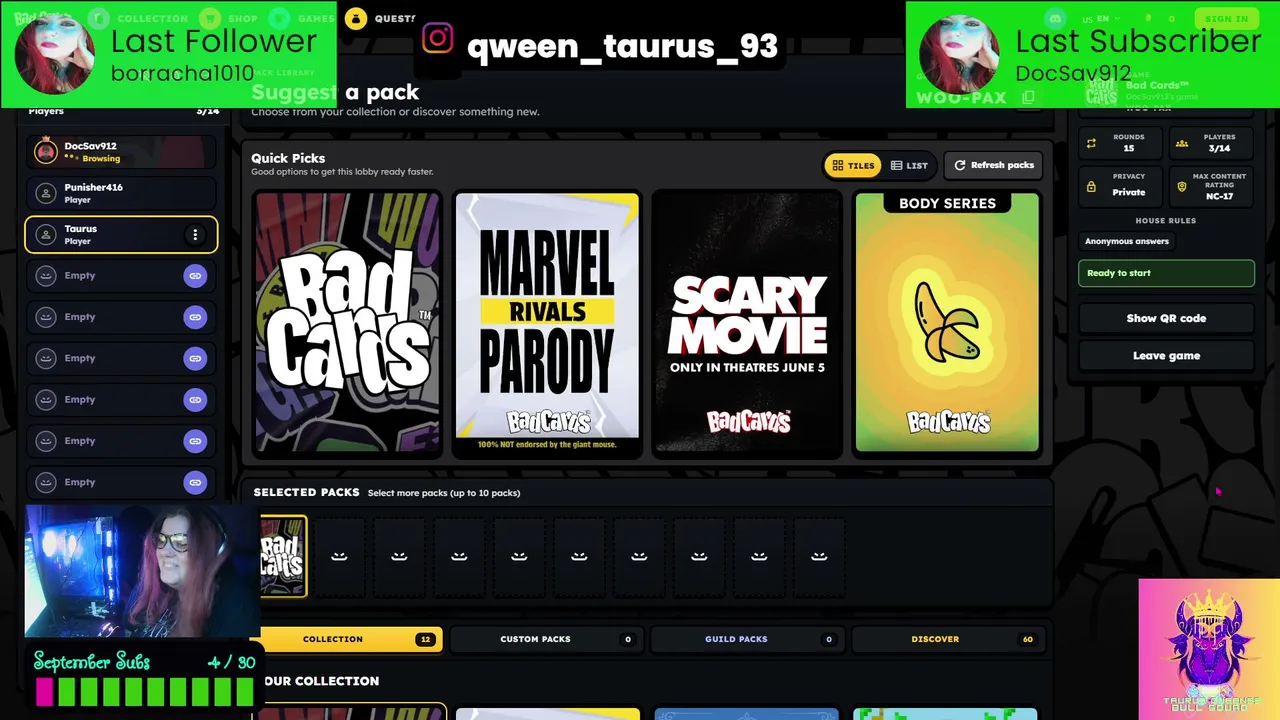The height and width of the screenshot is (720, 1280).
Task: Click the Collection count badge 12
Action: [x=426, y=639]
